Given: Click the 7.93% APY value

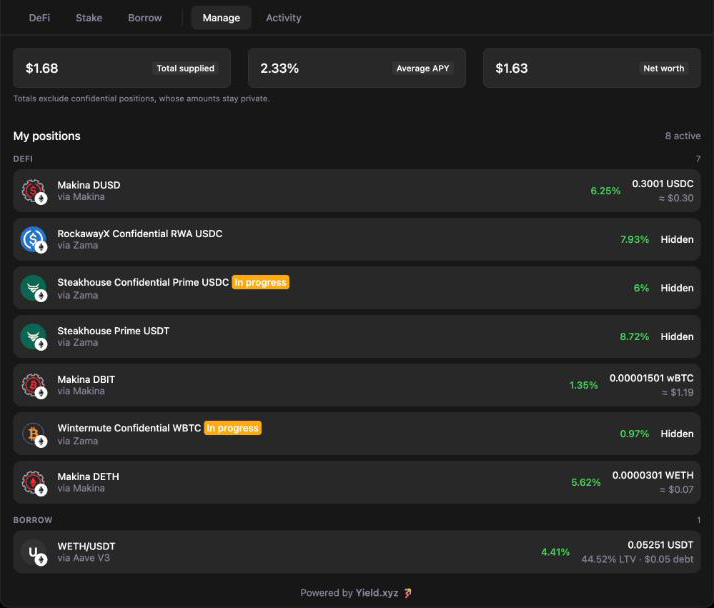Looking at the screenshot, I should (634, 240).
